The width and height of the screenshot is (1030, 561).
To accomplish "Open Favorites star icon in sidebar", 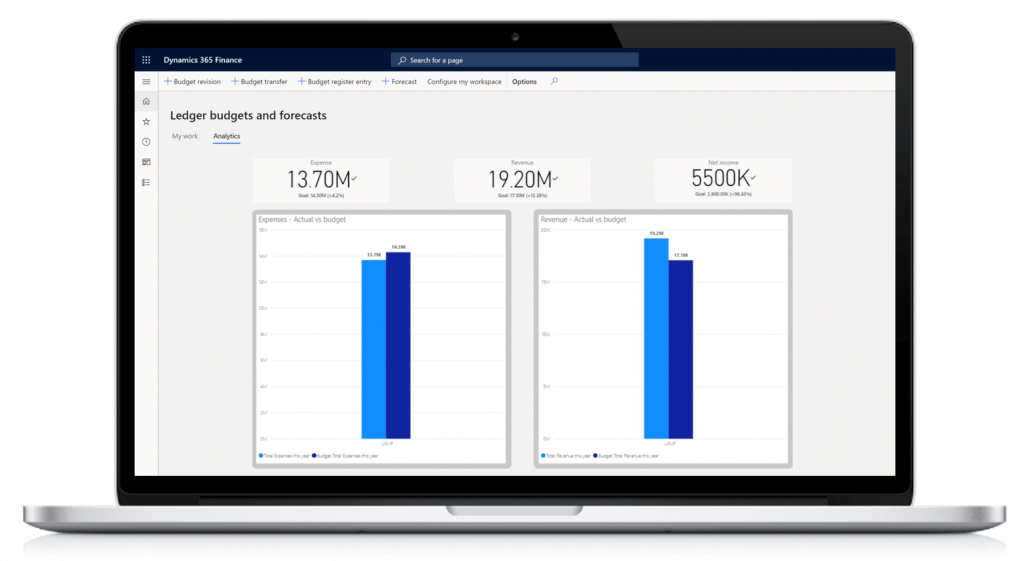I will (146, 121).
